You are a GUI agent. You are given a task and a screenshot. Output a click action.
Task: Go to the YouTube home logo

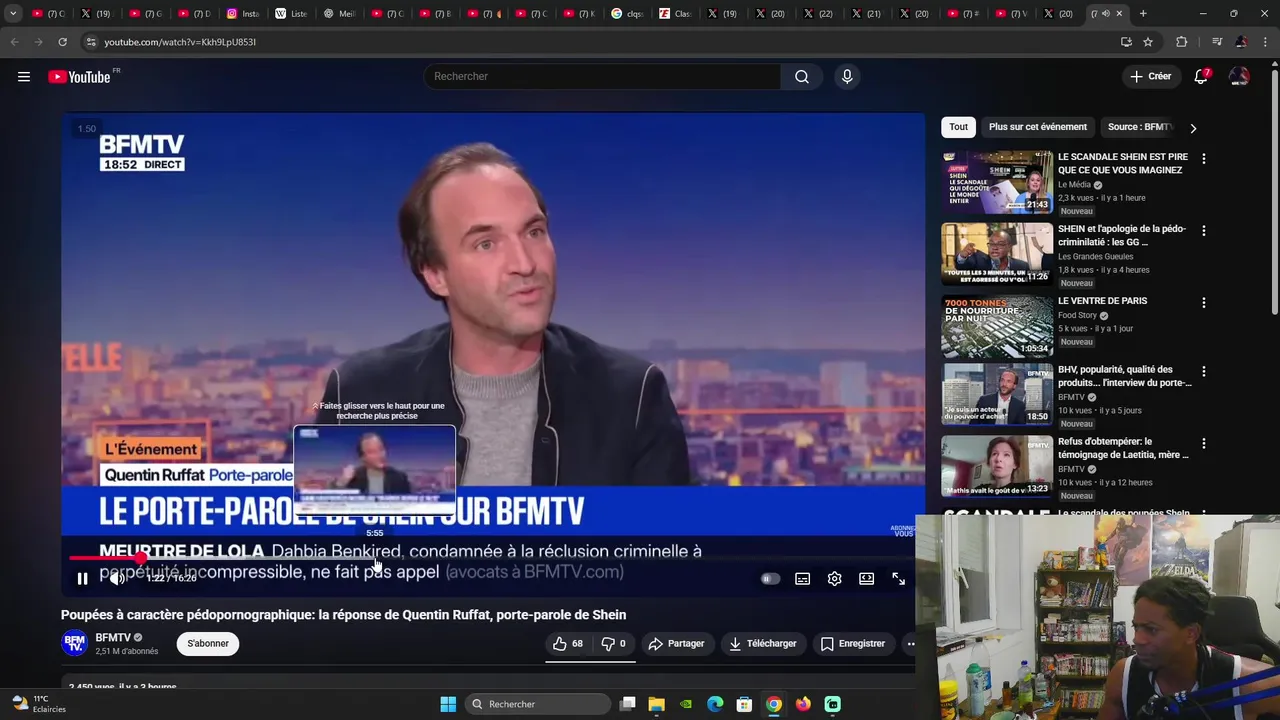click(x=79, y=77)
